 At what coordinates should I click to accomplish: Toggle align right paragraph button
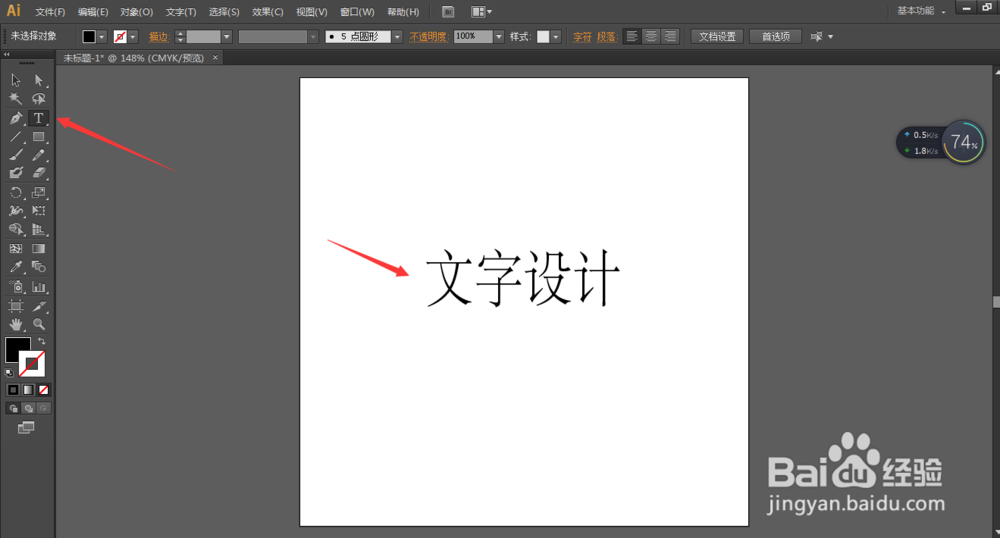click(670, 36)
